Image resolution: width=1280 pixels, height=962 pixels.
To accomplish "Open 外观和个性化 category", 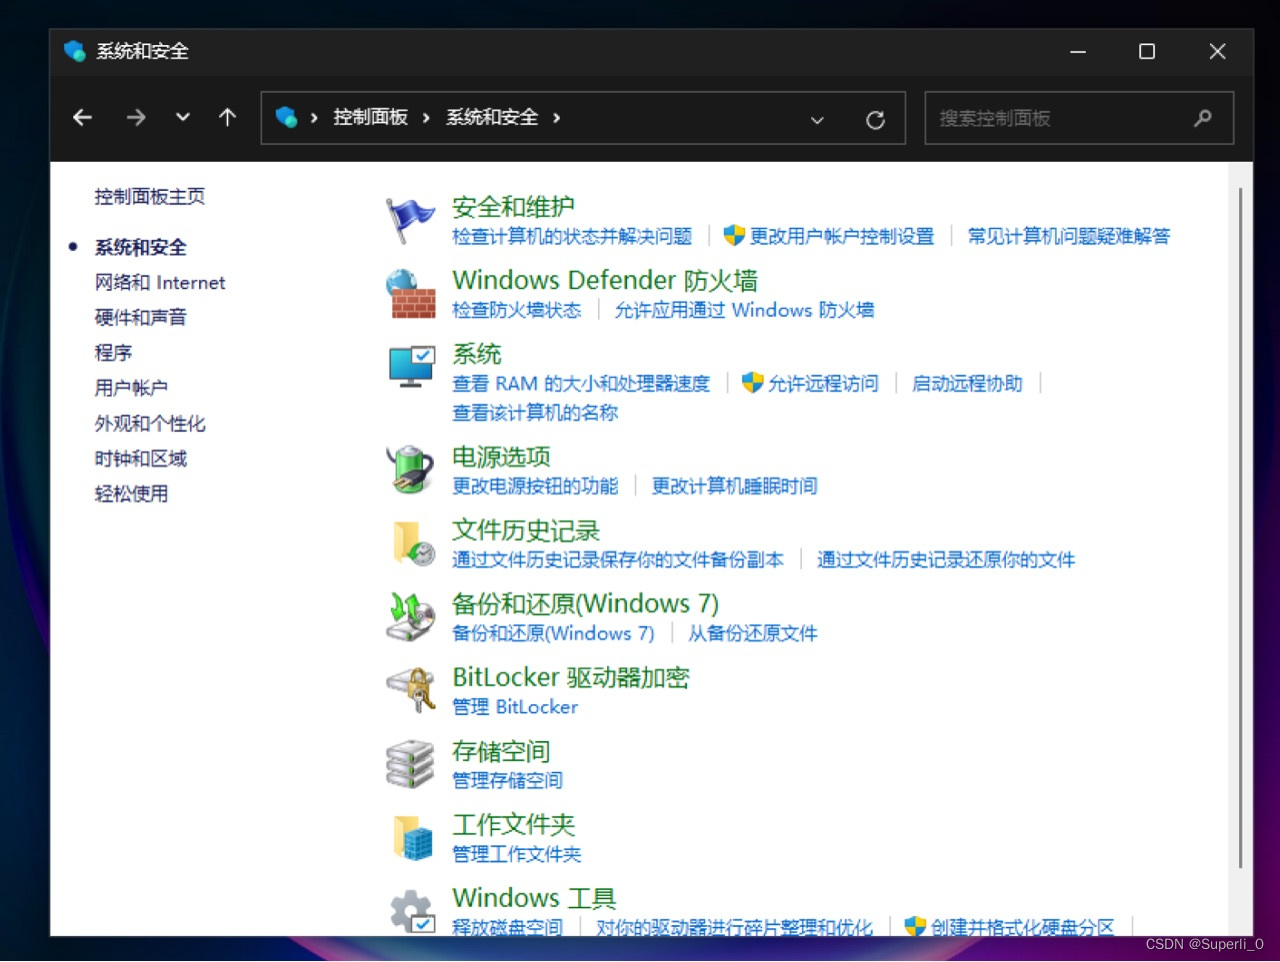I will click(x=150, y=424).
